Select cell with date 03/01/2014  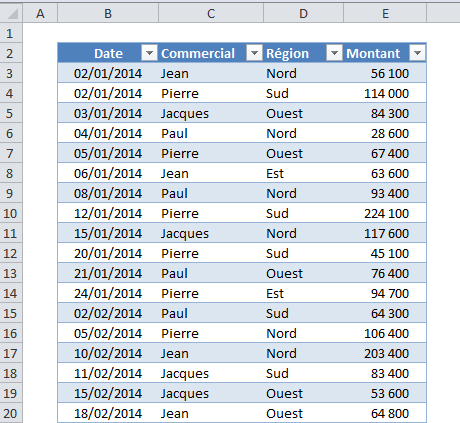[108, 113]
